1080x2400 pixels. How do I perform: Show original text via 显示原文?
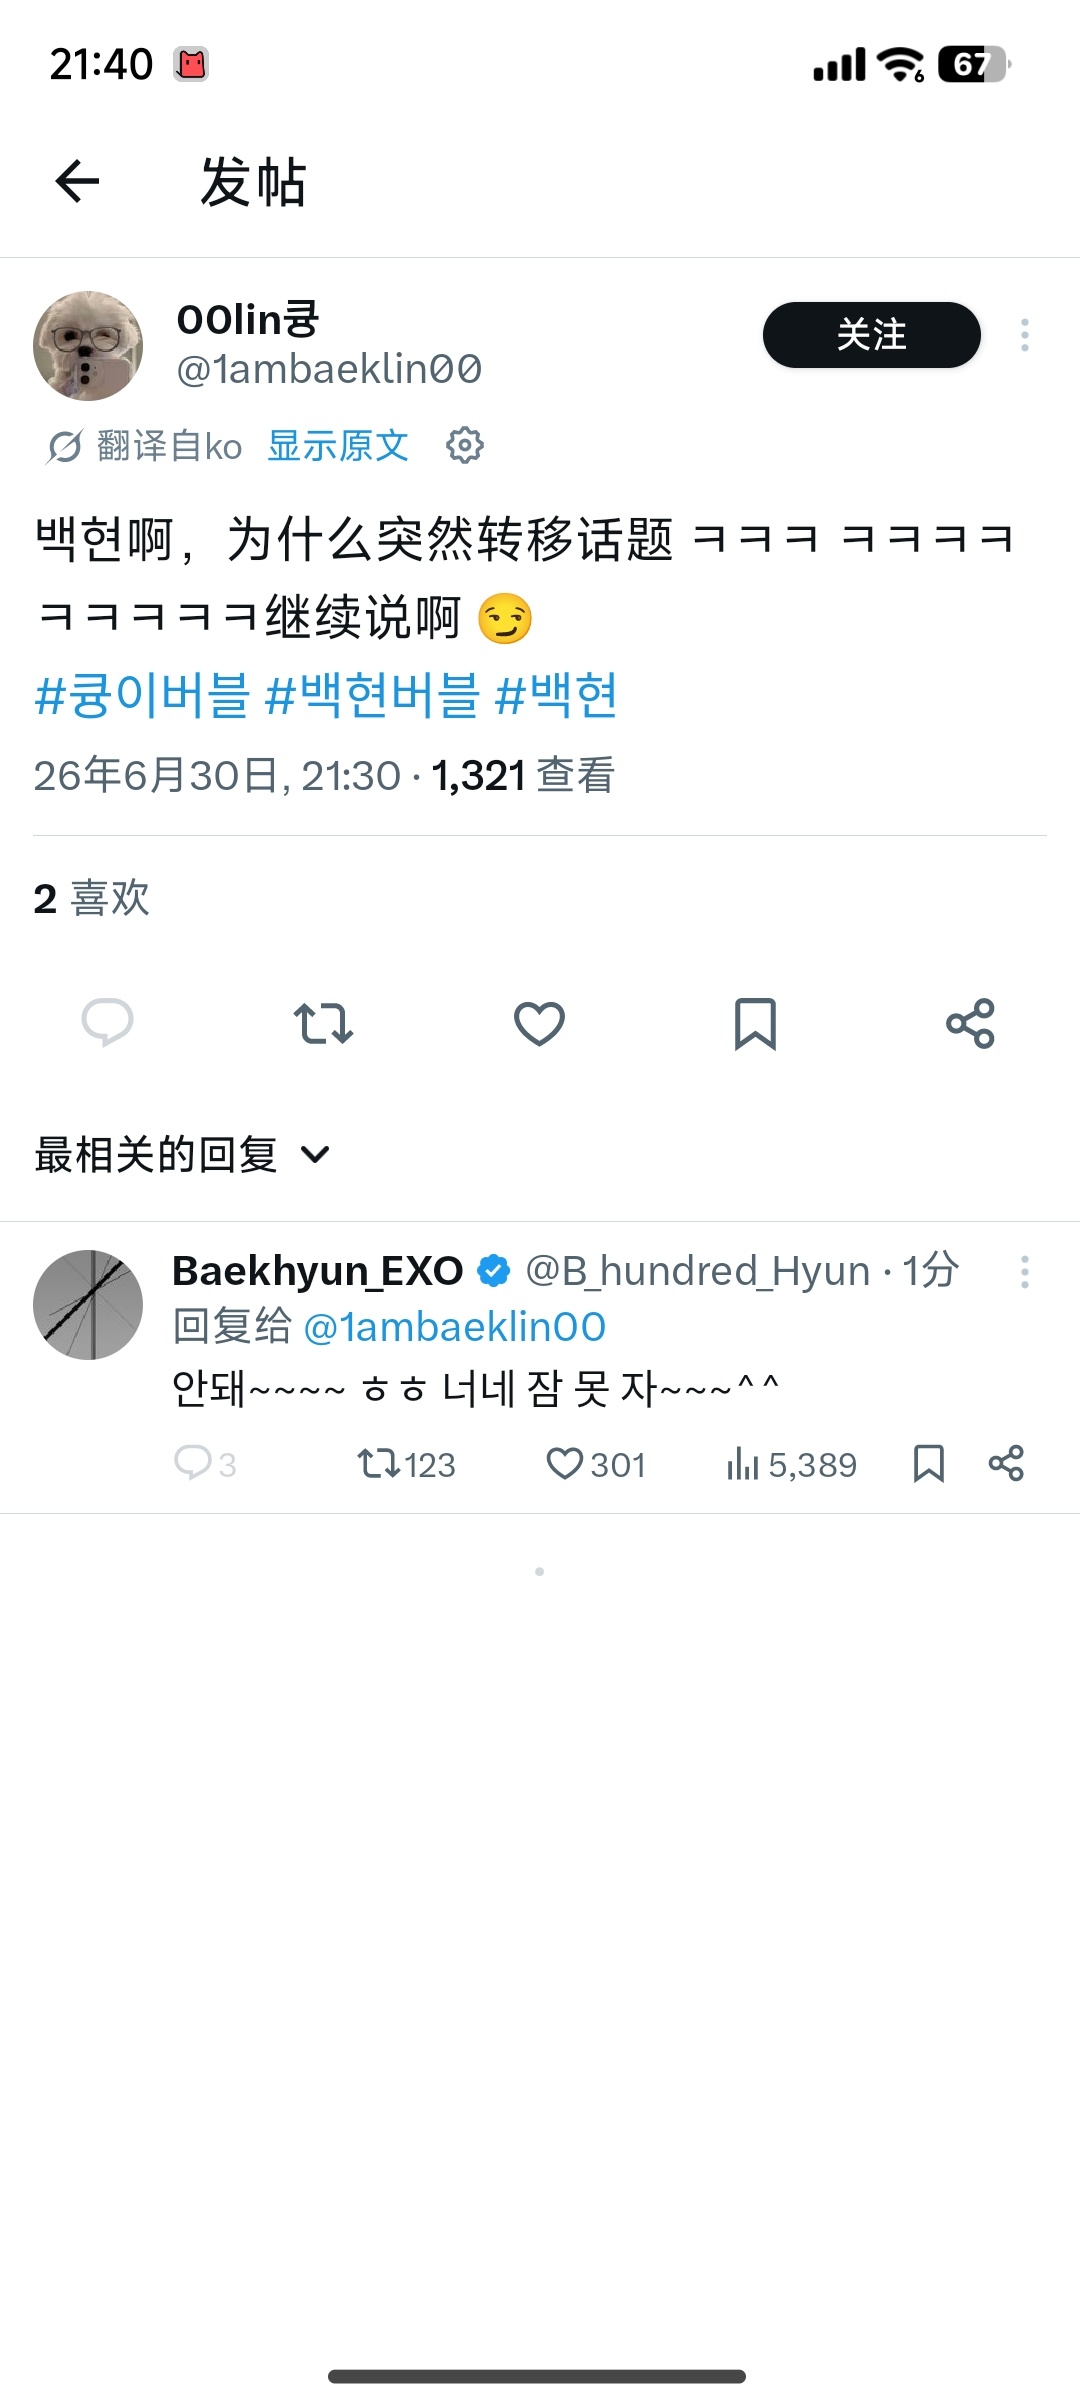338,445
